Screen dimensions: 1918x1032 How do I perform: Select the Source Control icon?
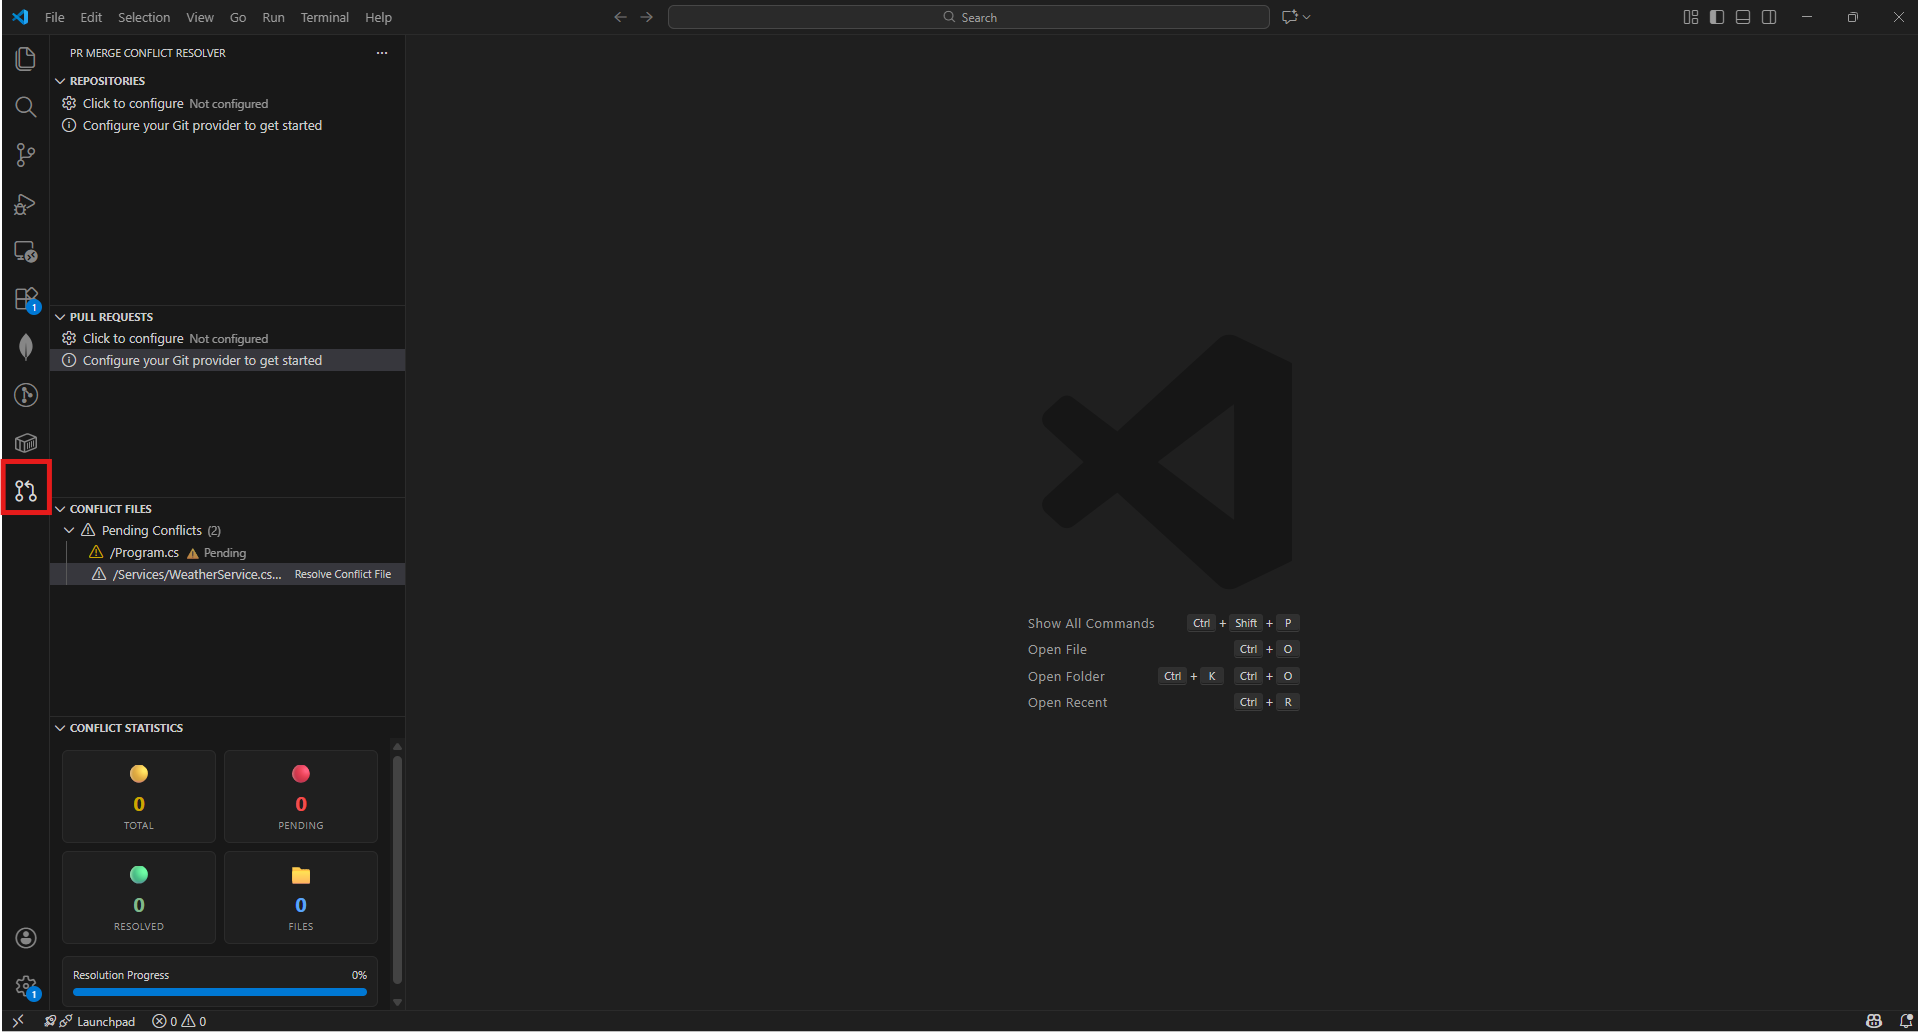tap(25, 155)
